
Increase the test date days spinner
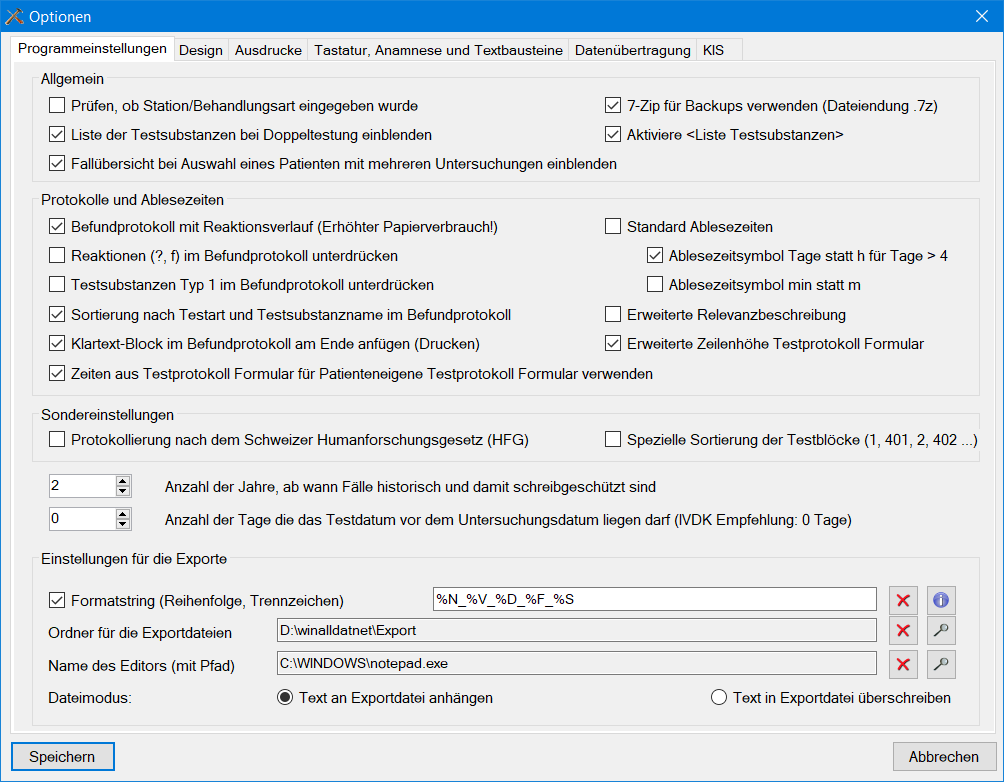tap(123, 514)
